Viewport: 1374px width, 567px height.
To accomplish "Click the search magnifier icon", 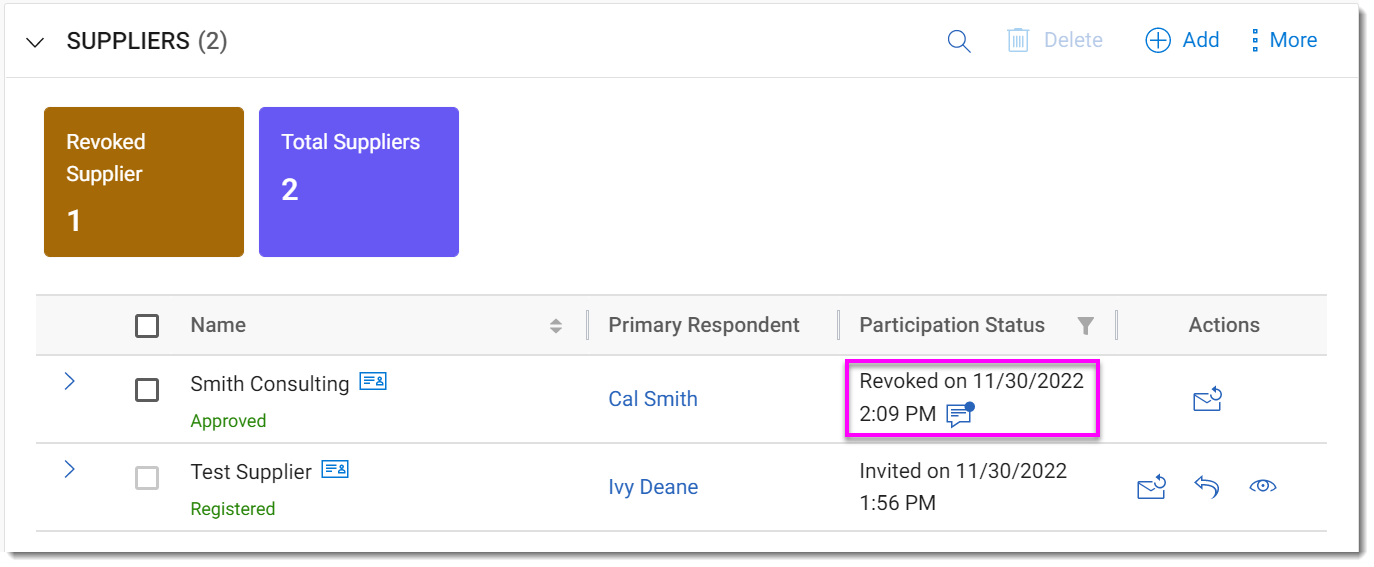I will tap(959, 41).
